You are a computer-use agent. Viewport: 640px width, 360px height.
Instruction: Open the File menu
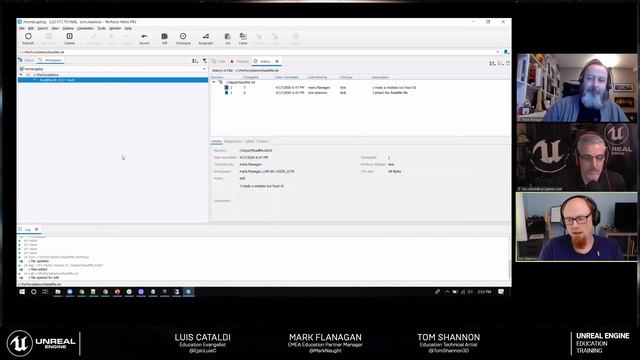[22, 29]
